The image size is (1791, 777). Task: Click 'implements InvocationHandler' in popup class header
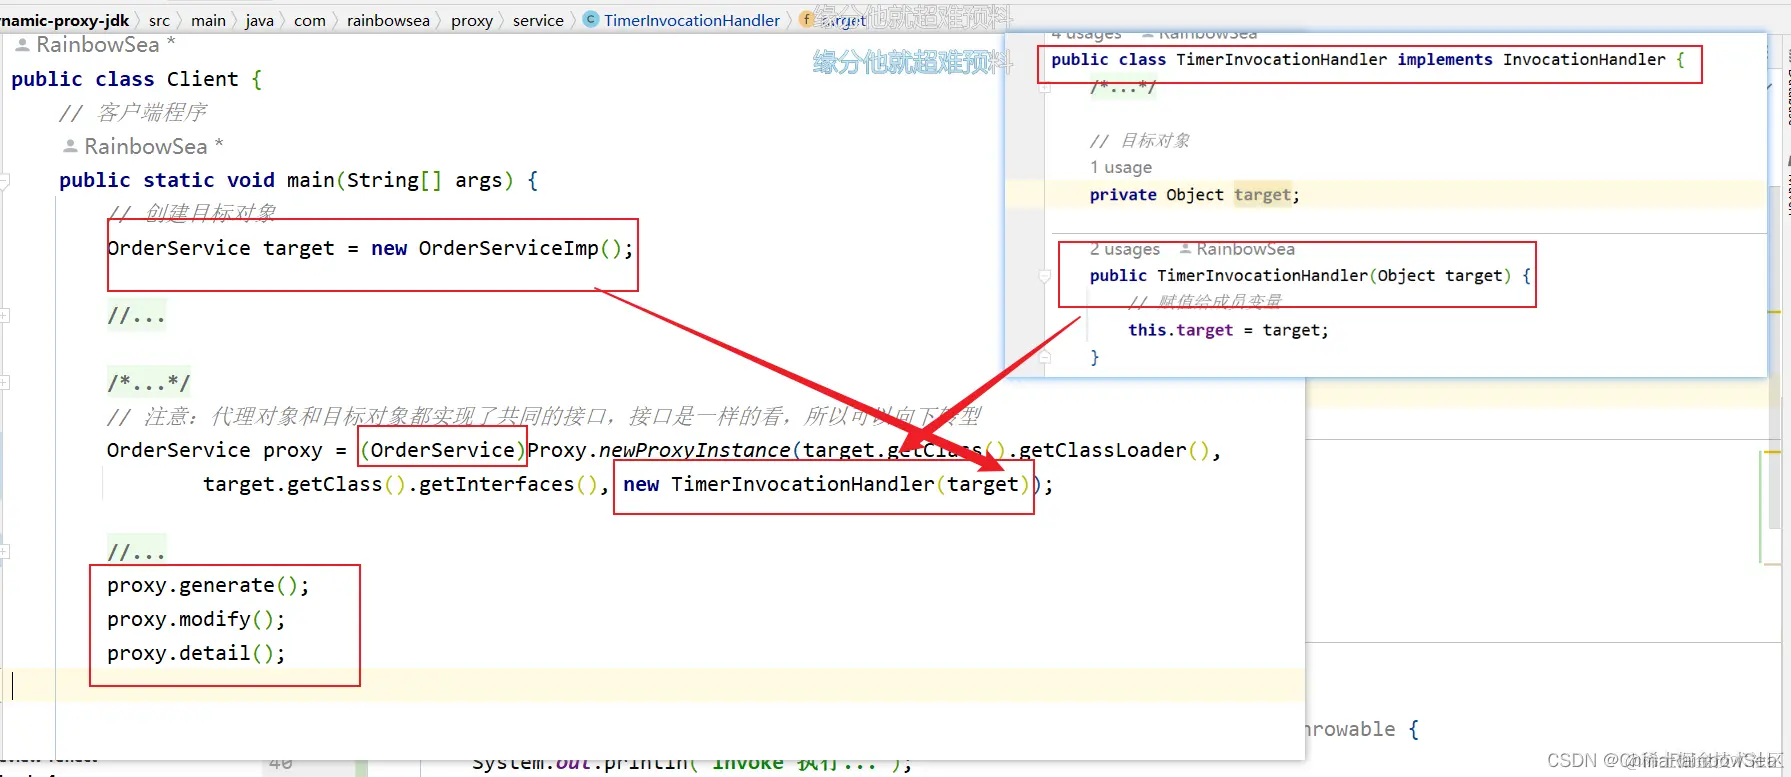pyautogui.click(x=1531, y=60)
